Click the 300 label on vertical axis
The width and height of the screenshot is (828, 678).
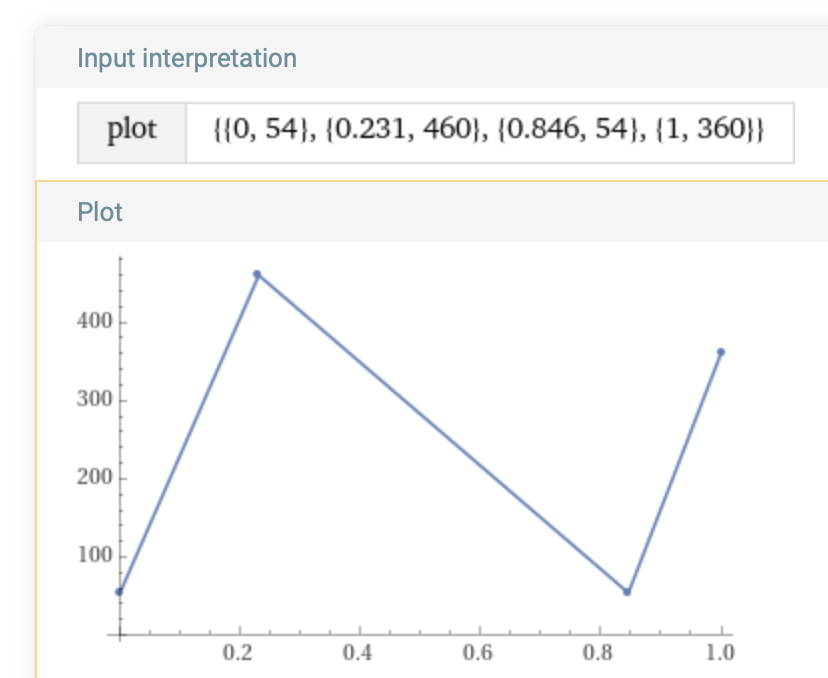[x=93, y=401]
